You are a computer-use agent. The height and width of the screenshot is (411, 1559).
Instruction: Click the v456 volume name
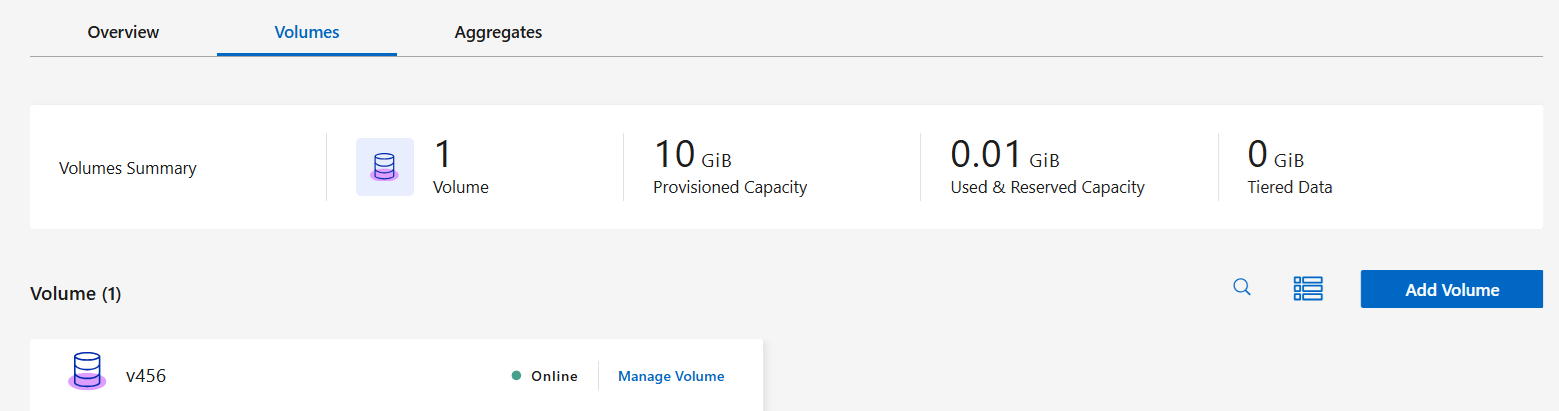point(146,376)
